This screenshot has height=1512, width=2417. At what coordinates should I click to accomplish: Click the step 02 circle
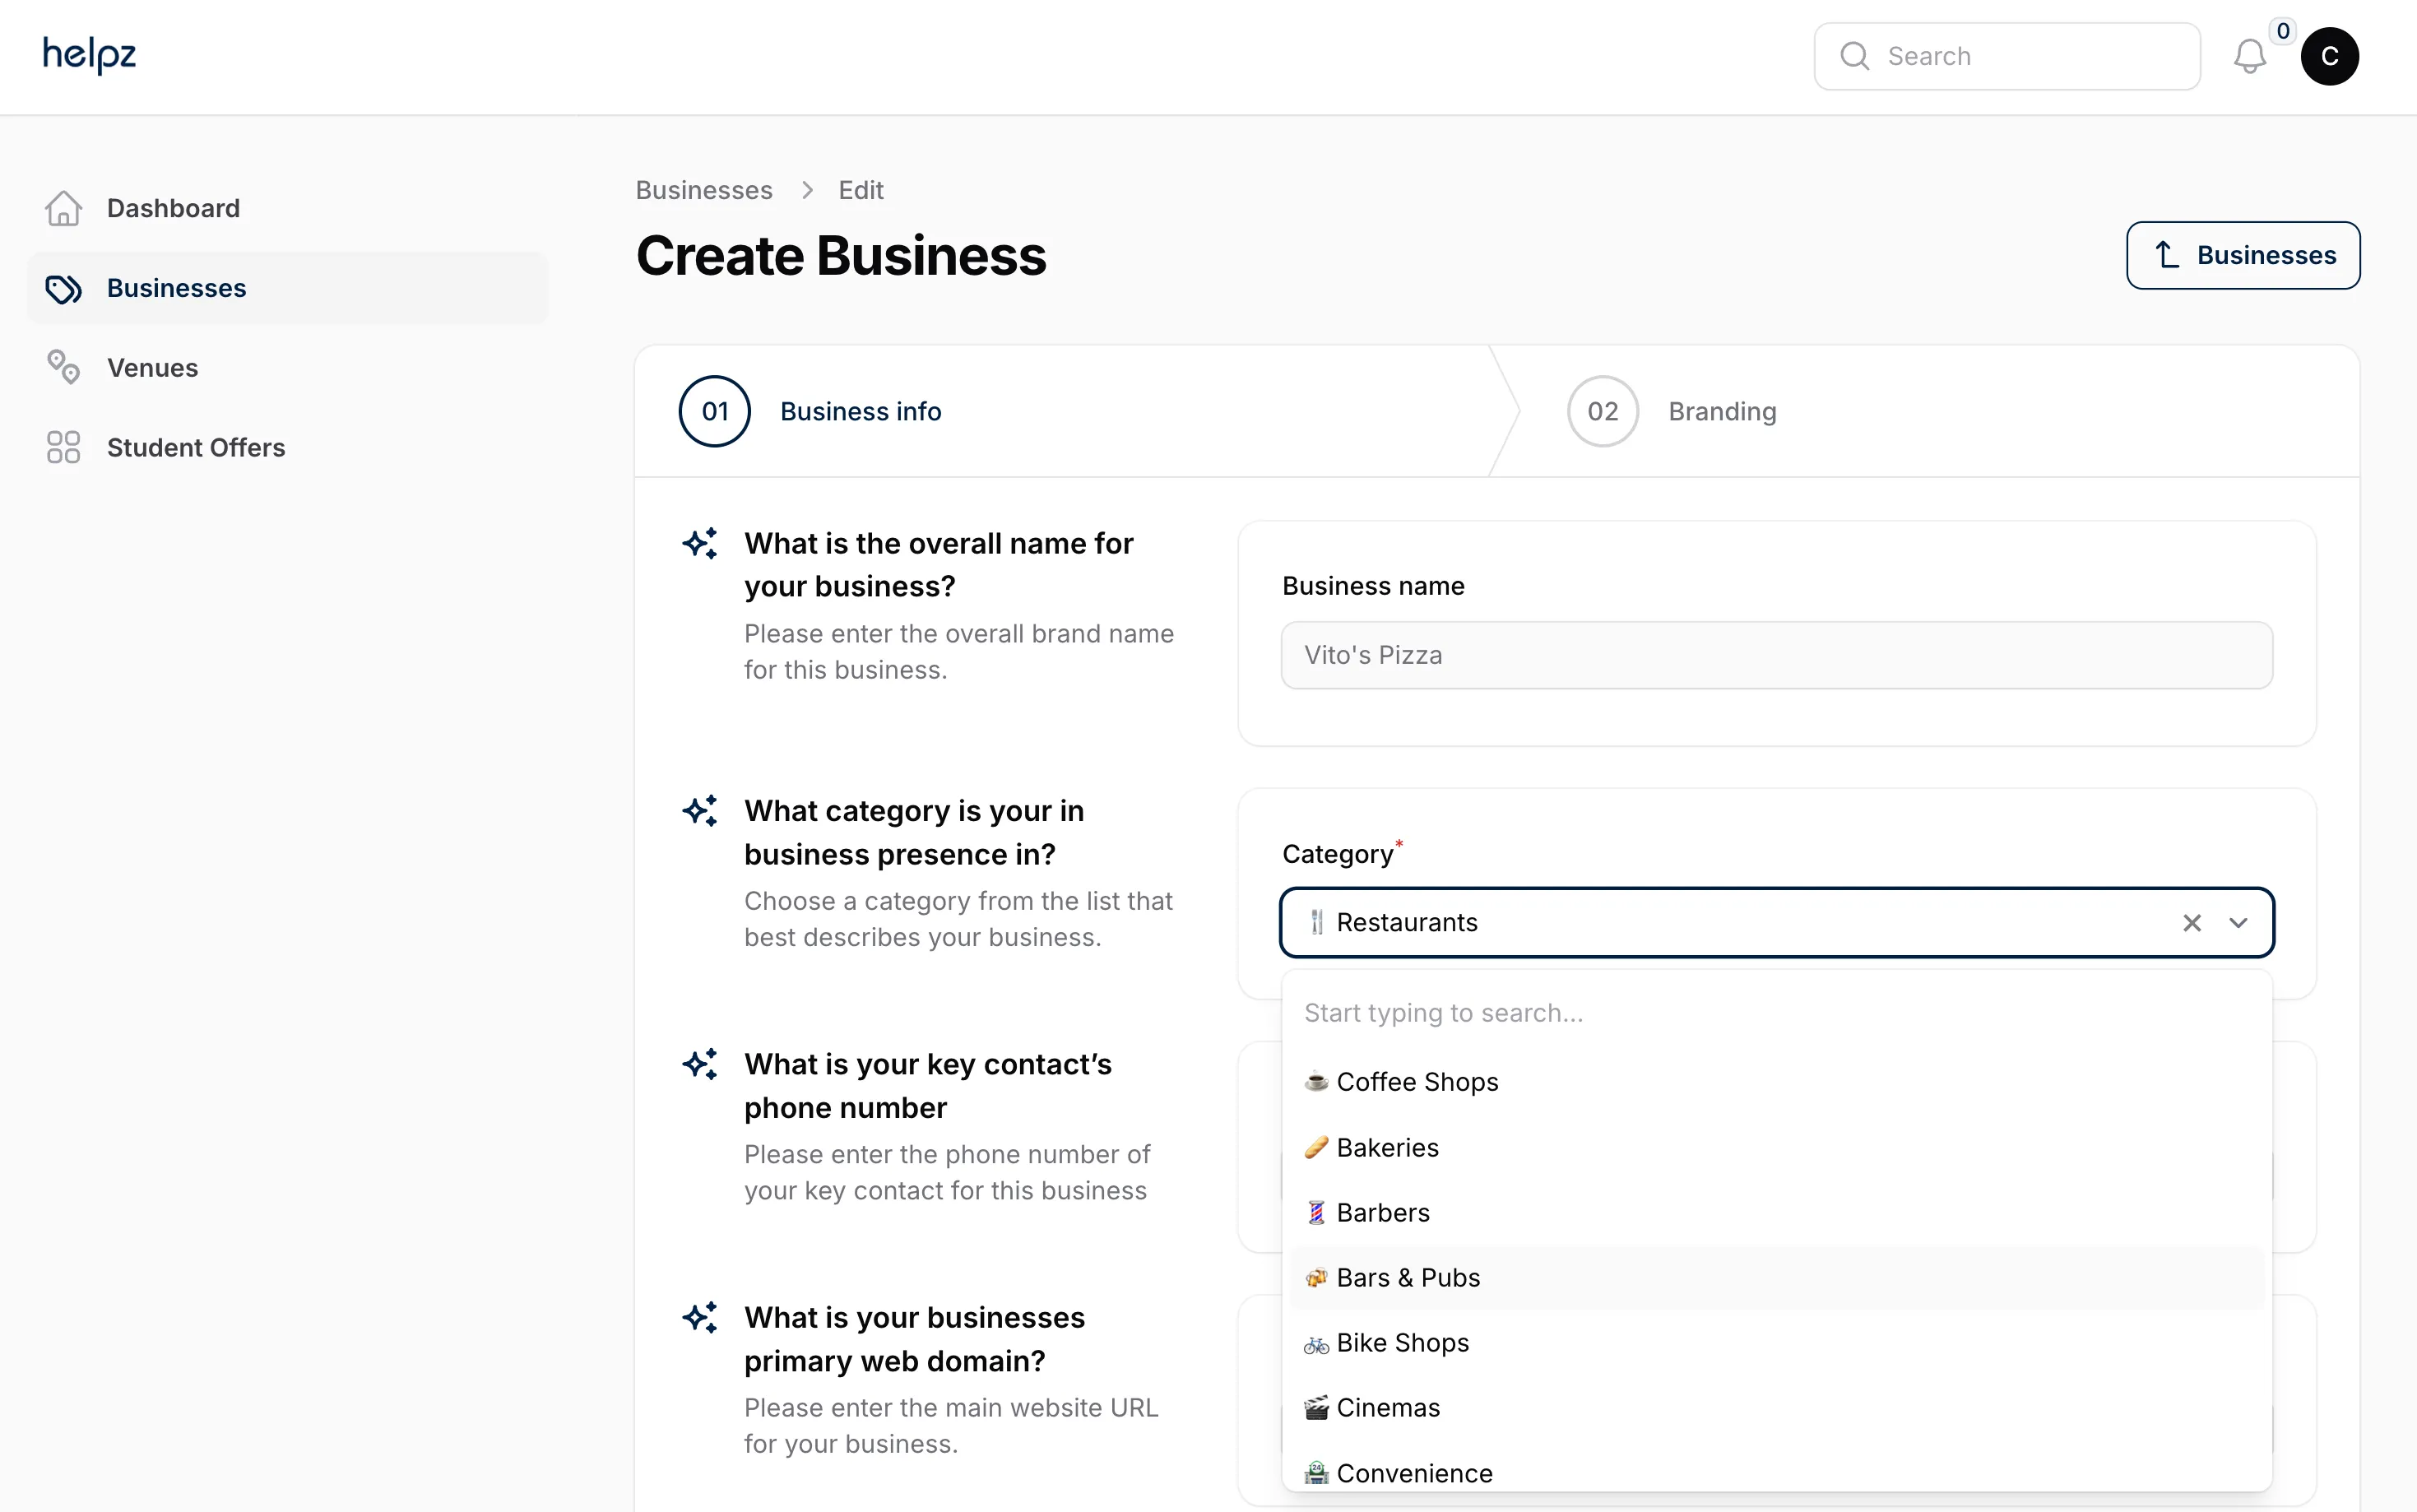(x=1602, y=411)
